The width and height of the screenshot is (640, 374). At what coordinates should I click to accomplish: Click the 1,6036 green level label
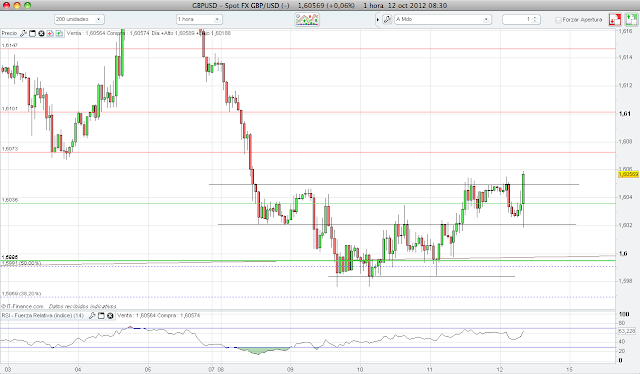(x=10, y=200)
